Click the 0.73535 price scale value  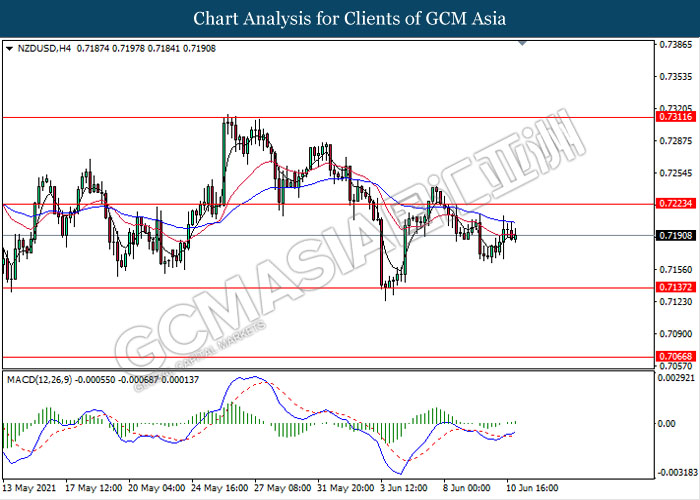click(676, 77)
